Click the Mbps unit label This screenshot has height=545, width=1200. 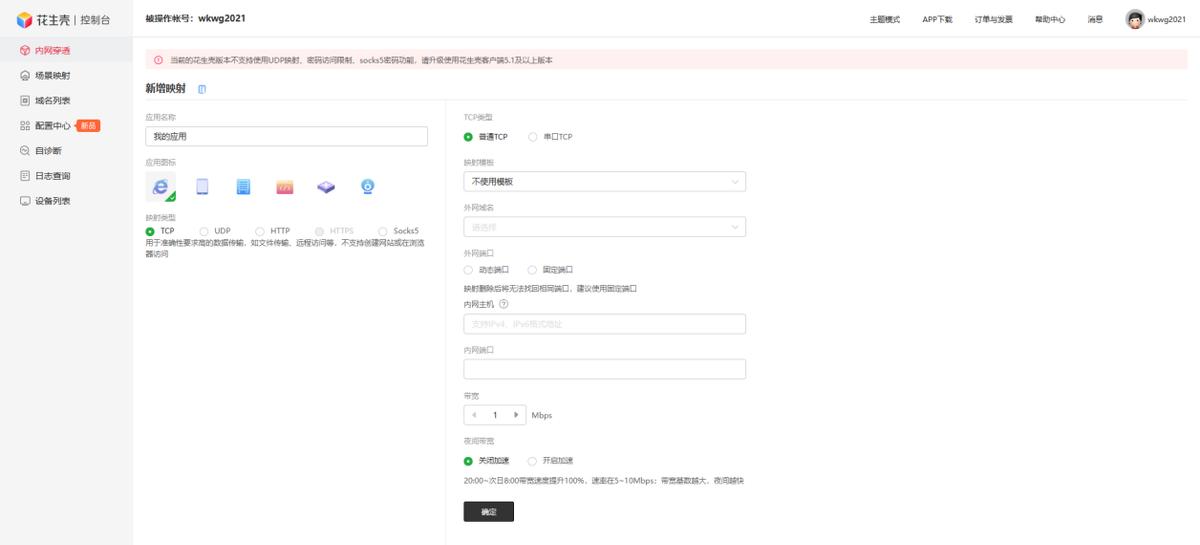point(541,415)
